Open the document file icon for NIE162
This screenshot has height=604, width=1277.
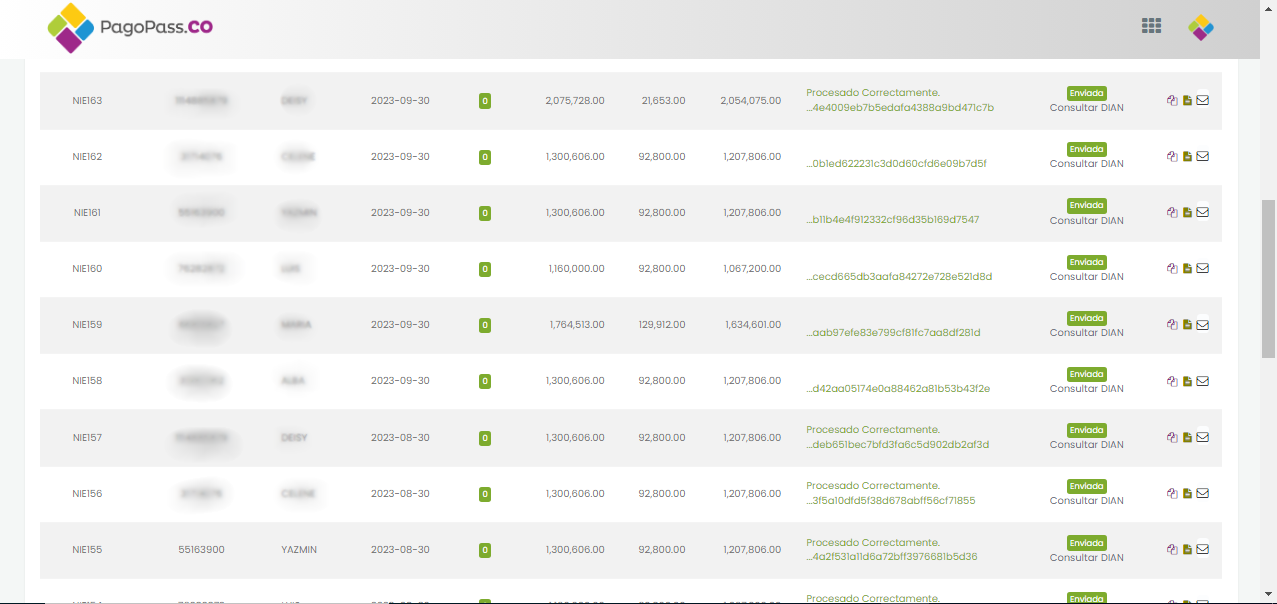pyautogui.click(x=1187, y=157)
